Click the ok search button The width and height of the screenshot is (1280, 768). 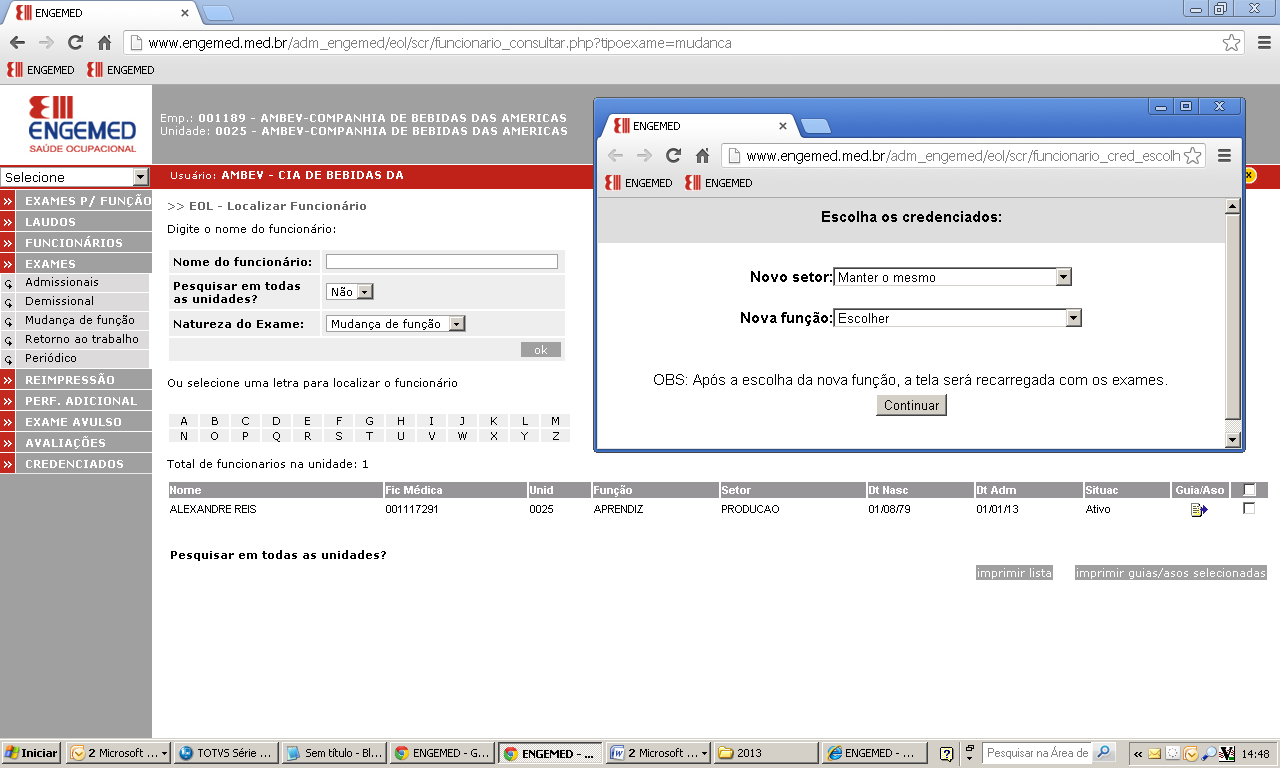click(x=541, y=350)
